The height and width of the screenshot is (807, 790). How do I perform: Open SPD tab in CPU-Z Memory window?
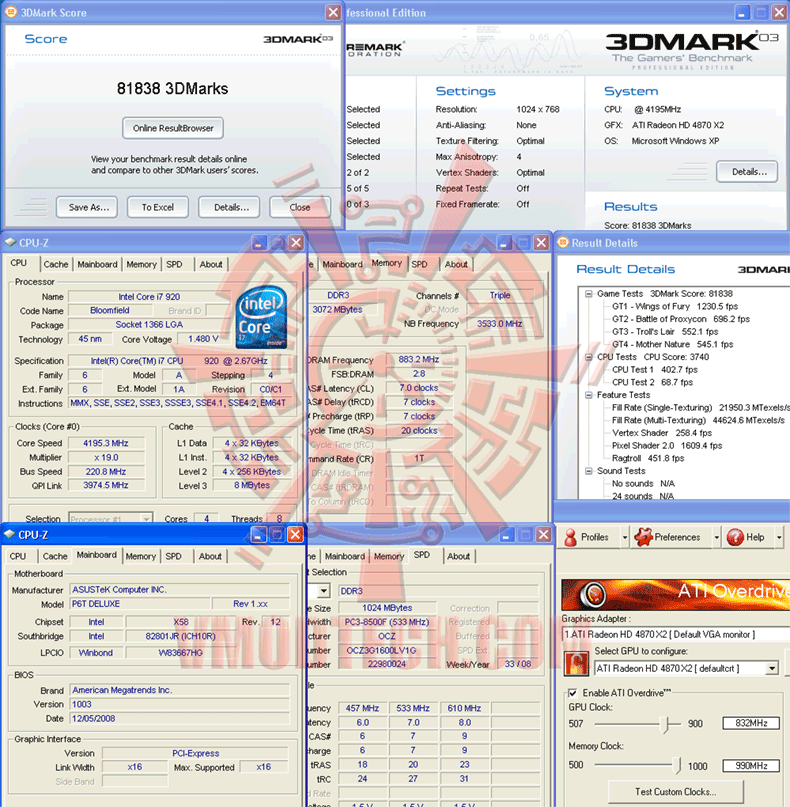[419, 264]
